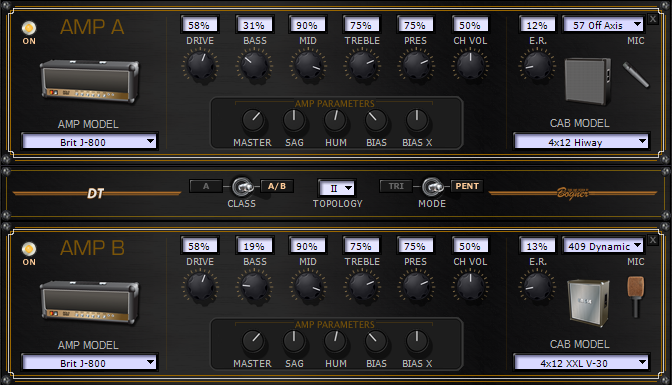Click Amp B Treble knob
The image size is (672, 385).
(x=362, y=286)
